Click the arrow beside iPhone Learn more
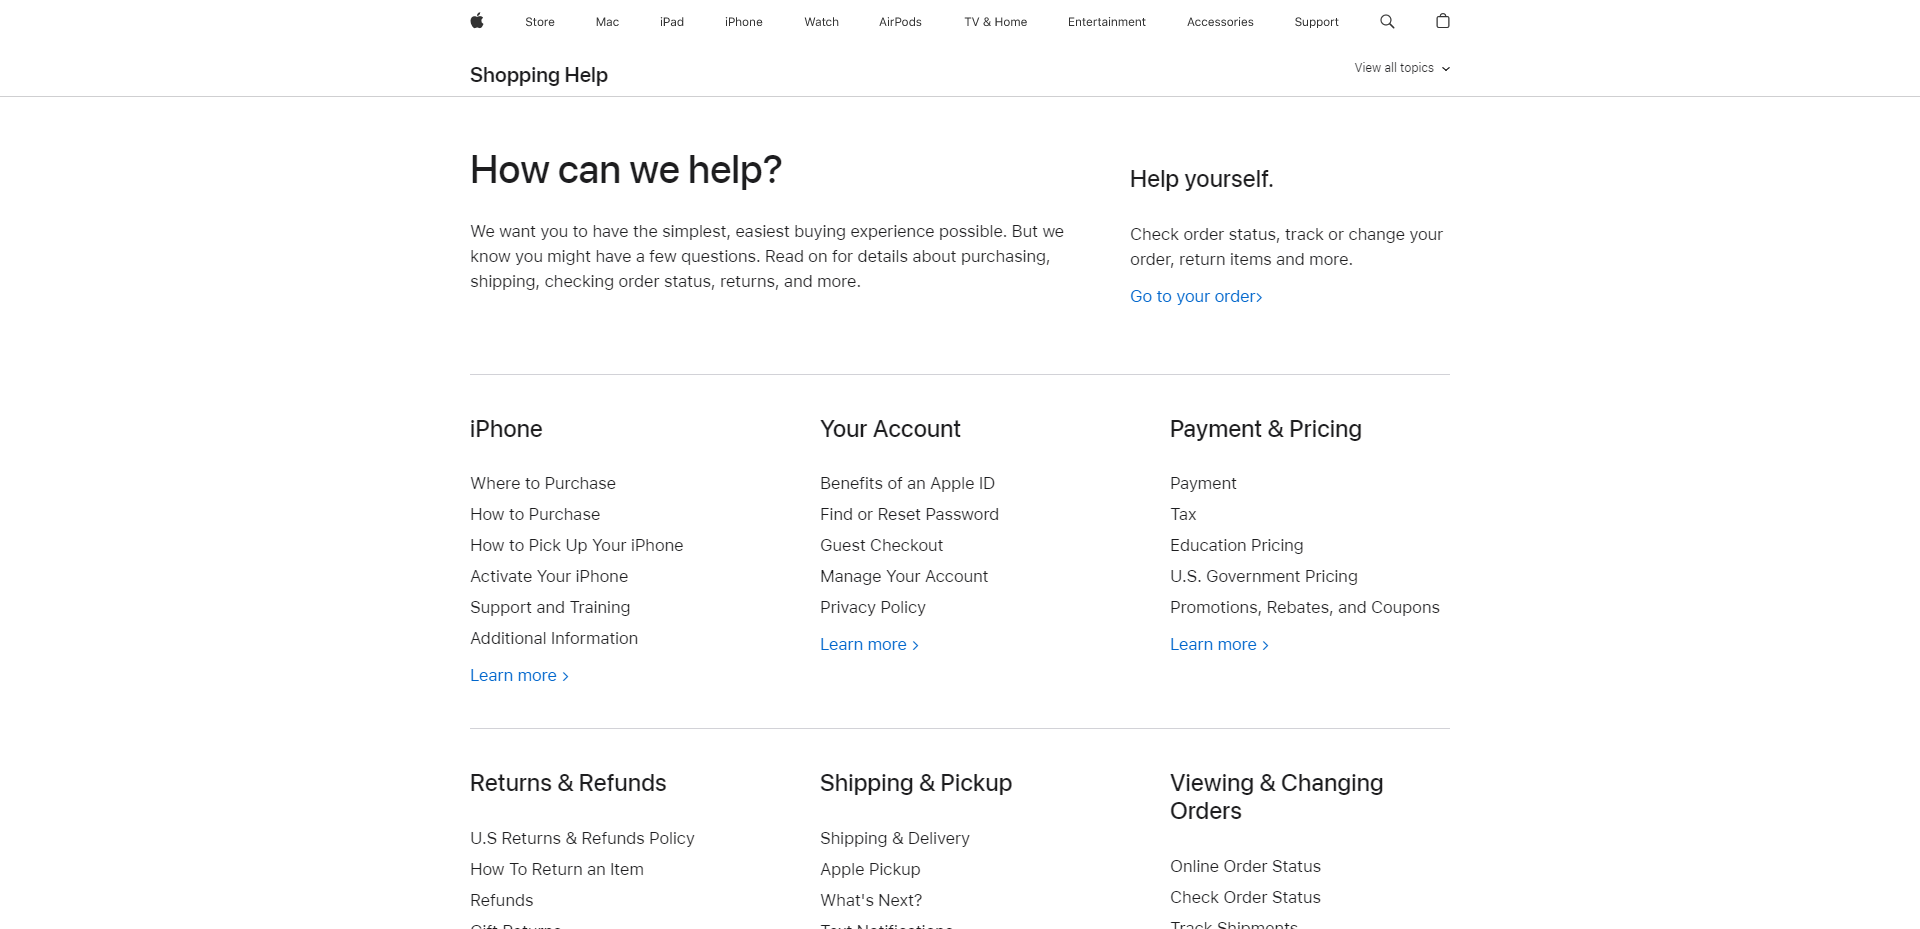This screenshot has height=929, width=1920. (563, 675)
